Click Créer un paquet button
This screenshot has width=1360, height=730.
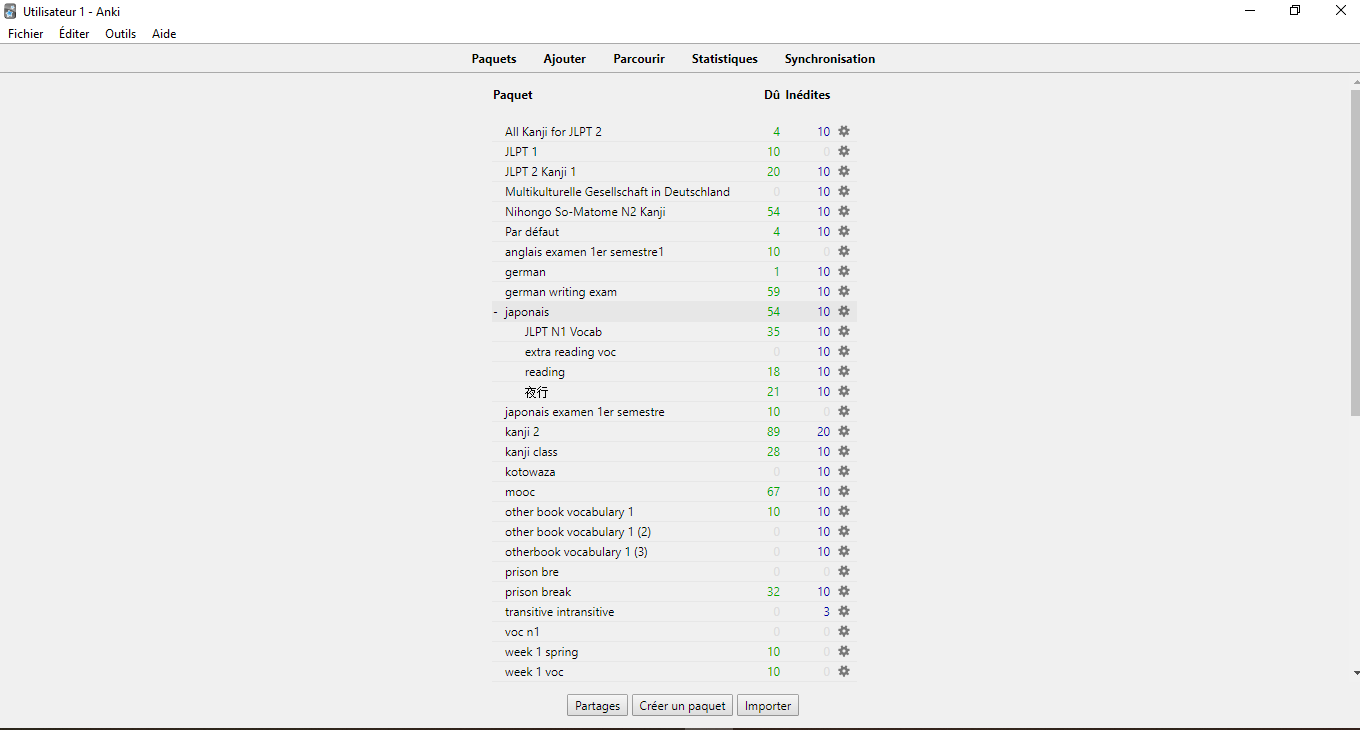click(x=683, y=705)
